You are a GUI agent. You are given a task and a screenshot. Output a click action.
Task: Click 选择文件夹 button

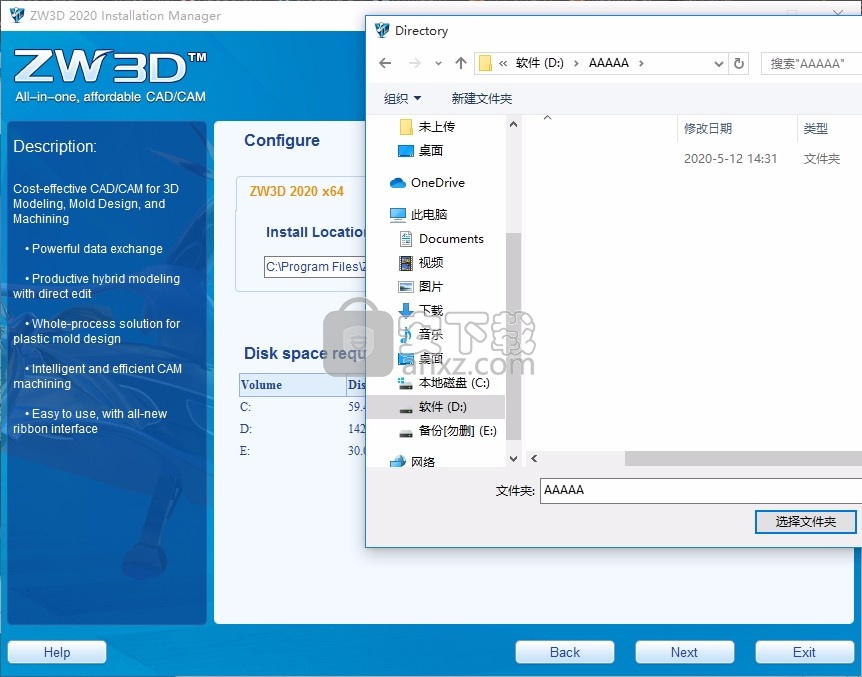tap(805, 522)
